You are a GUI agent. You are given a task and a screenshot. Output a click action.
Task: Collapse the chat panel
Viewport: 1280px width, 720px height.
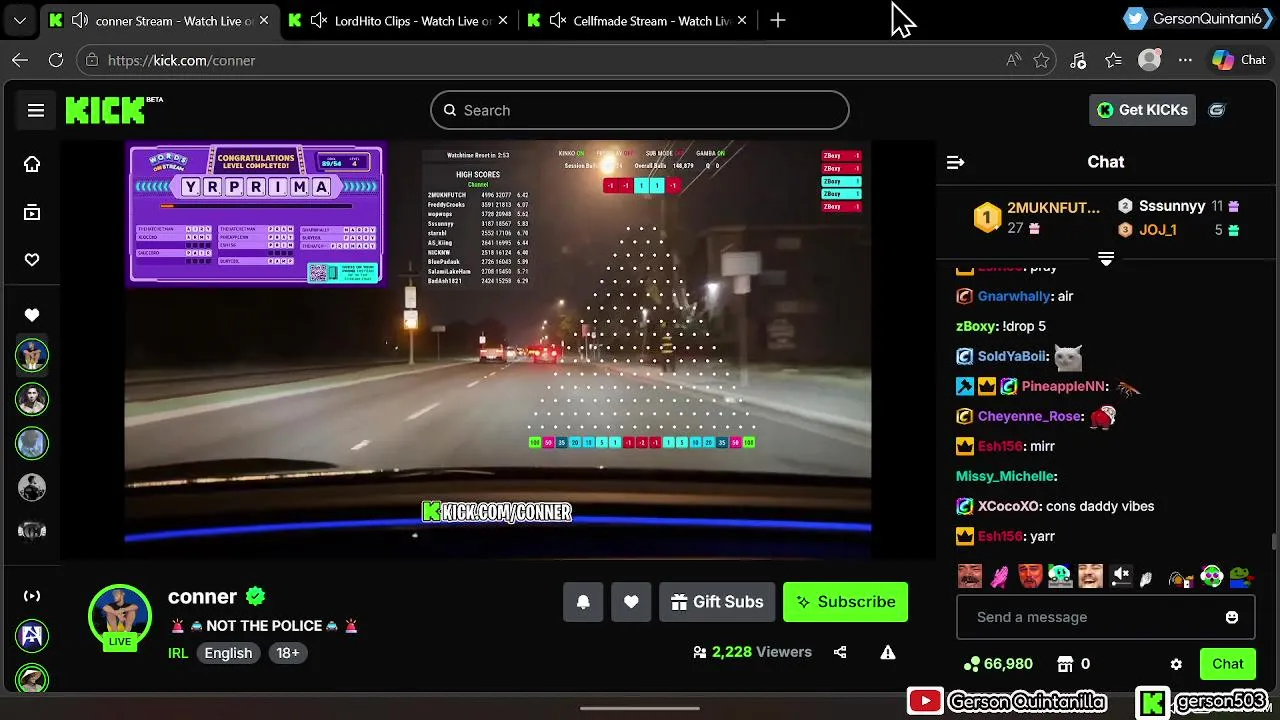point(955,162)
